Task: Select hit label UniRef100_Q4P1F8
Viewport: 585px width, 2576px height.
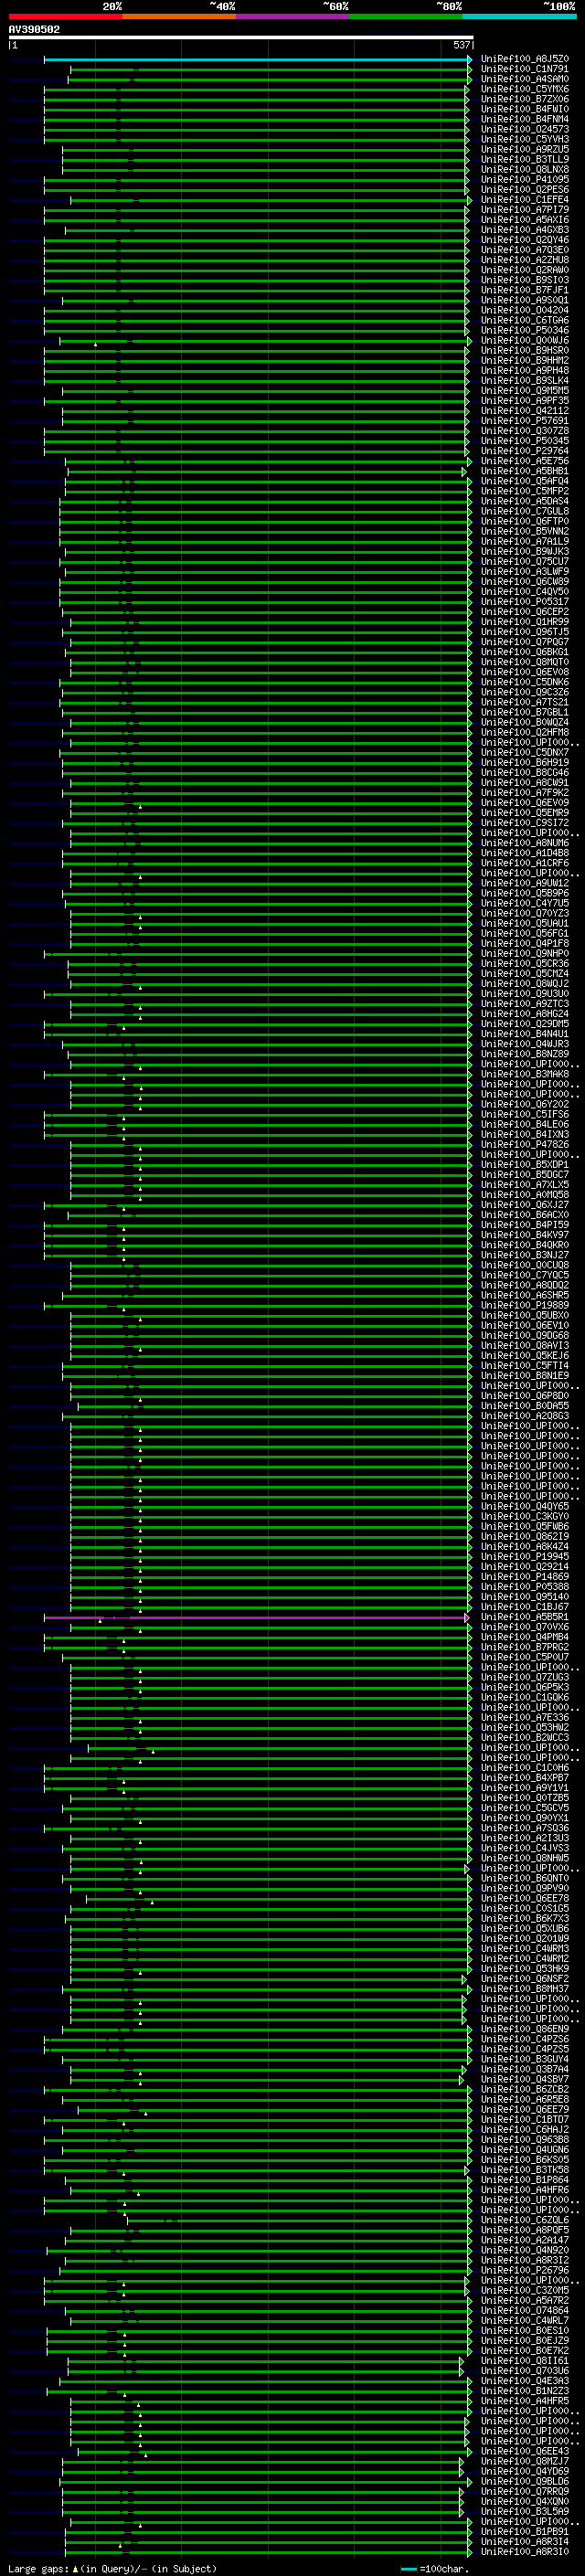Action: pos(525,944)
